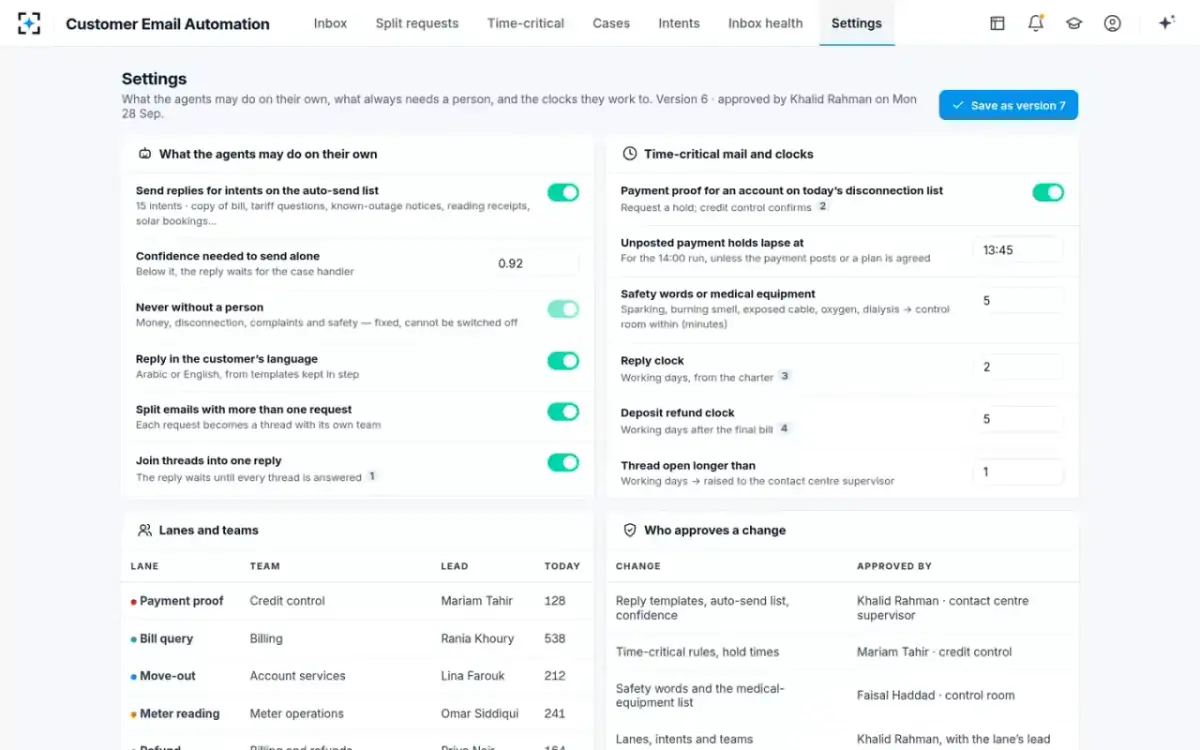The image size is (1200, 750).
Task: Click lead name Omar Siddiqui
Action: (478, 714)
